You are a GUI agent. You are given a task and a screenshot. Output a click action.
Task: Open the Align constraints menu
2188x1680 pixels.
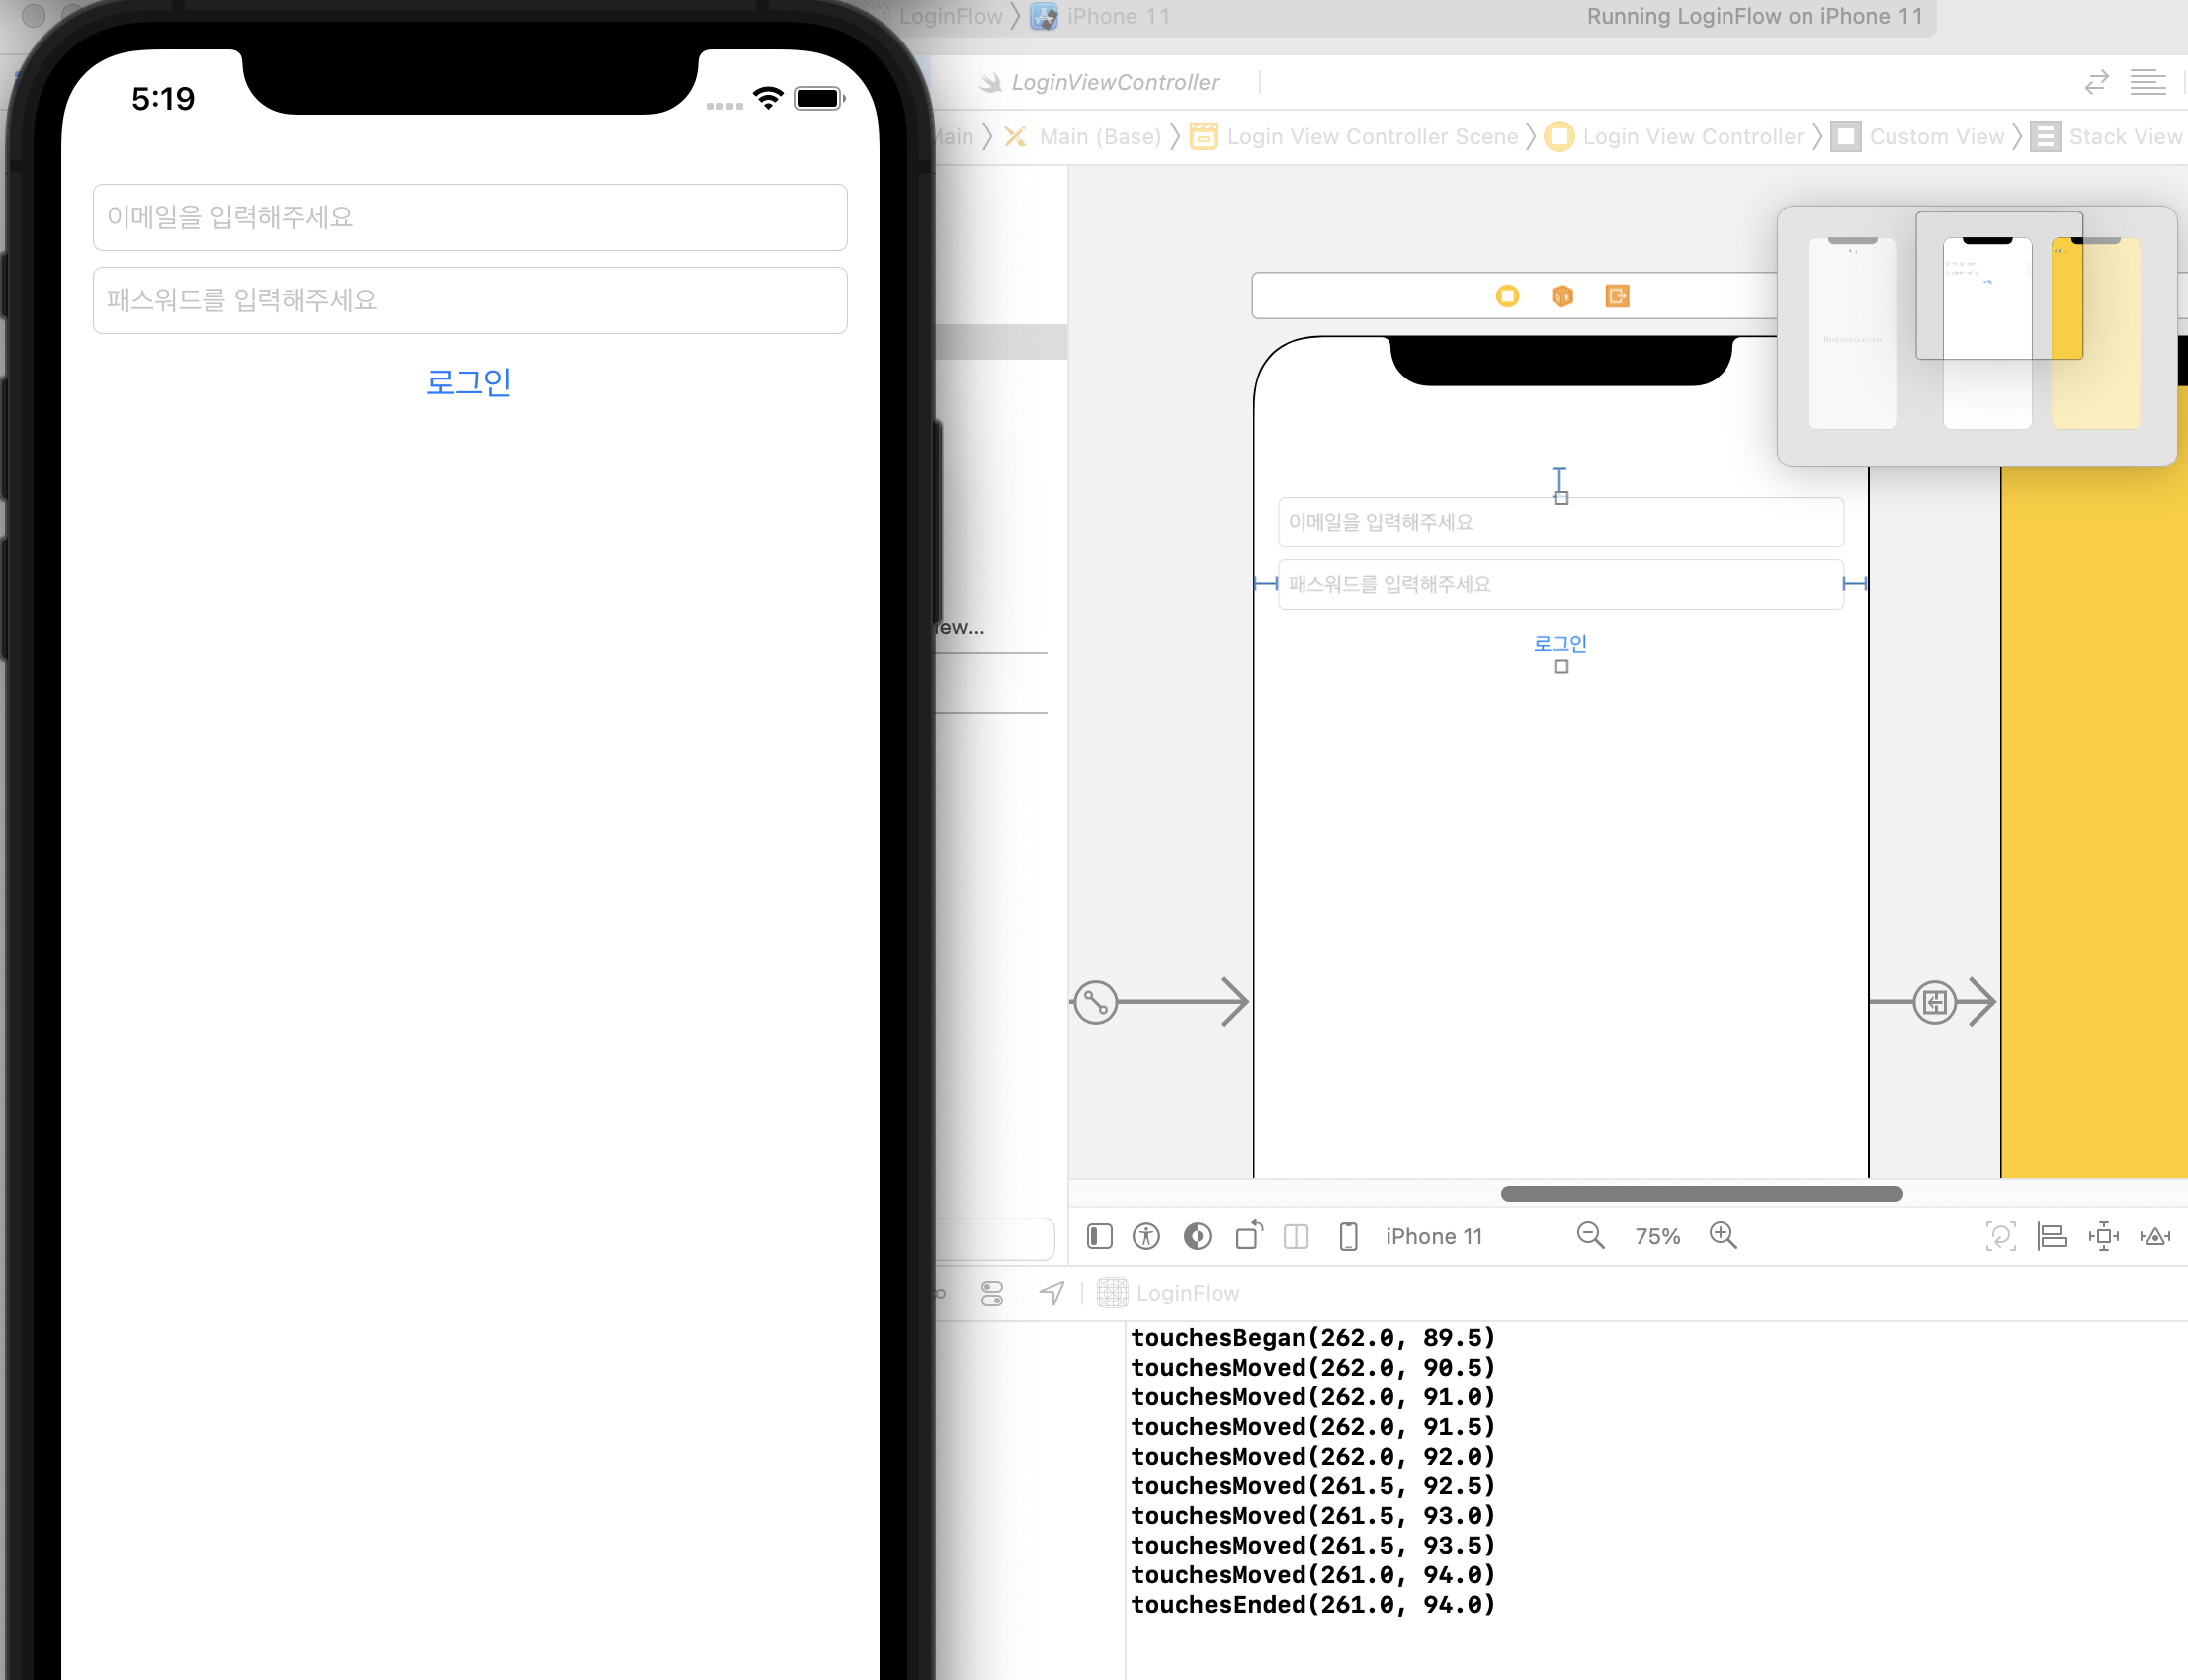[x=2052, y=1237]
